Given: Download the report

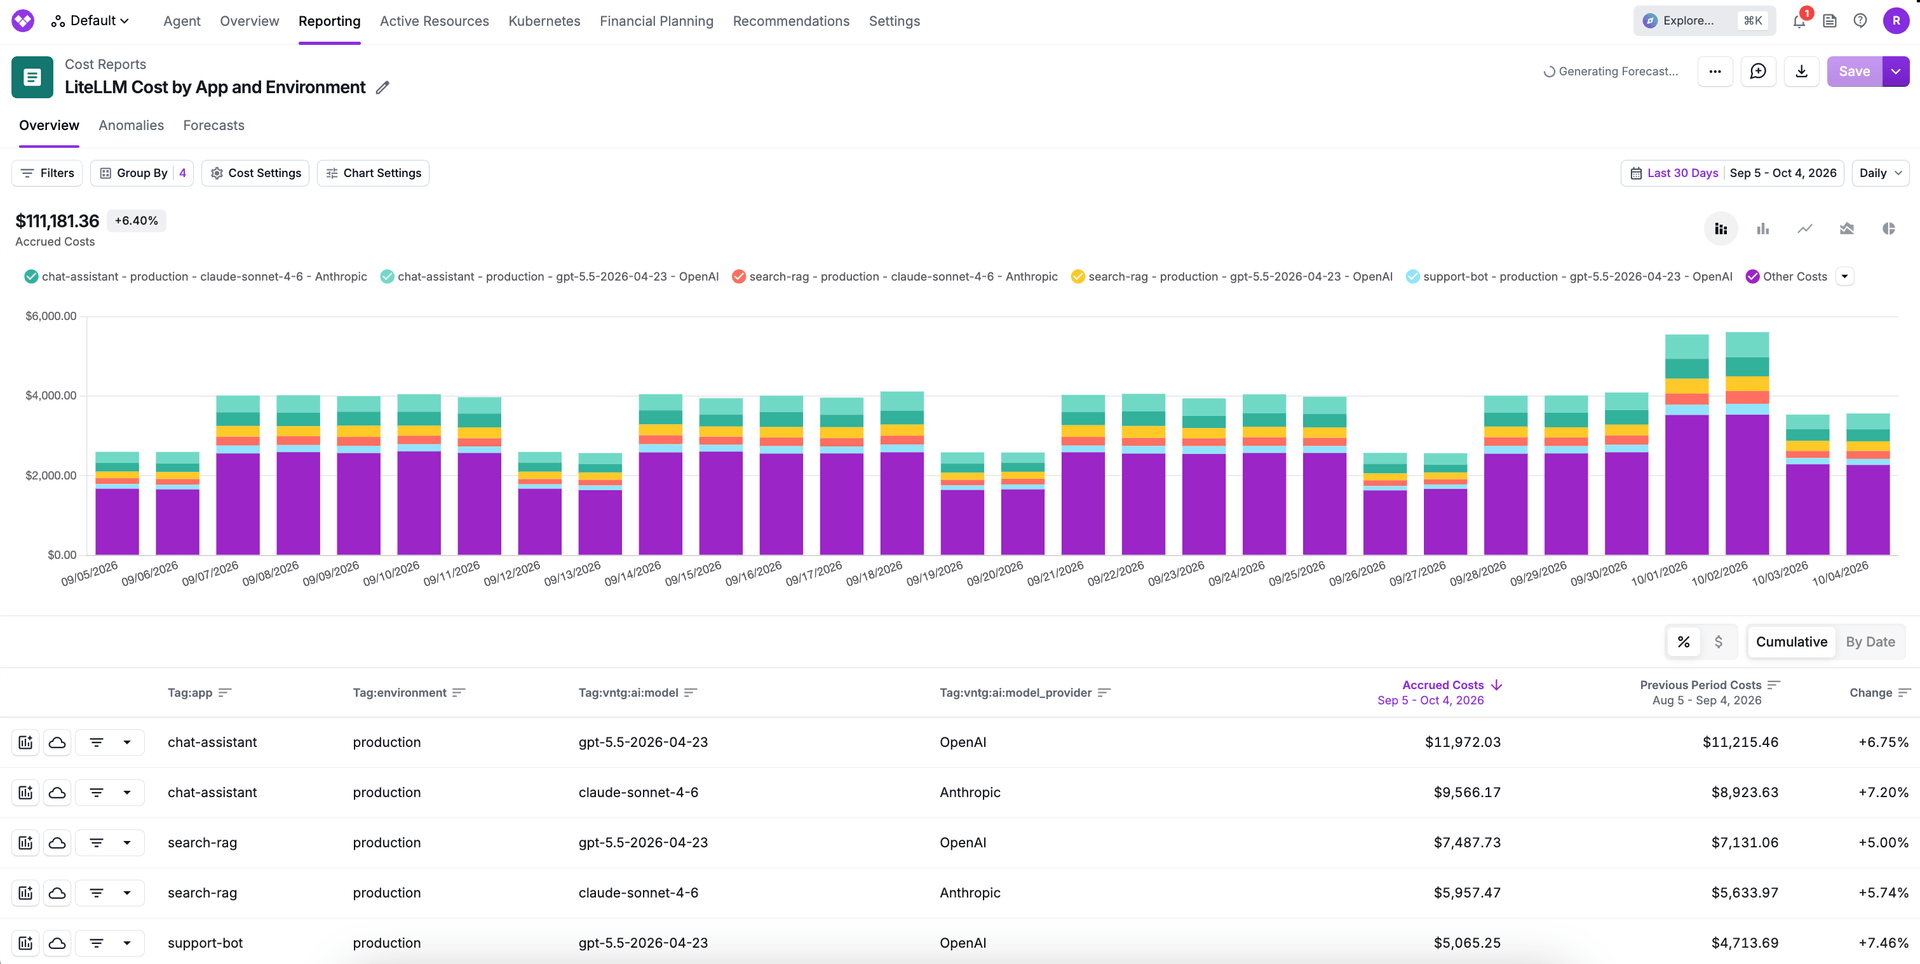Looking at the screenshot, I should tap(1801, 71).
